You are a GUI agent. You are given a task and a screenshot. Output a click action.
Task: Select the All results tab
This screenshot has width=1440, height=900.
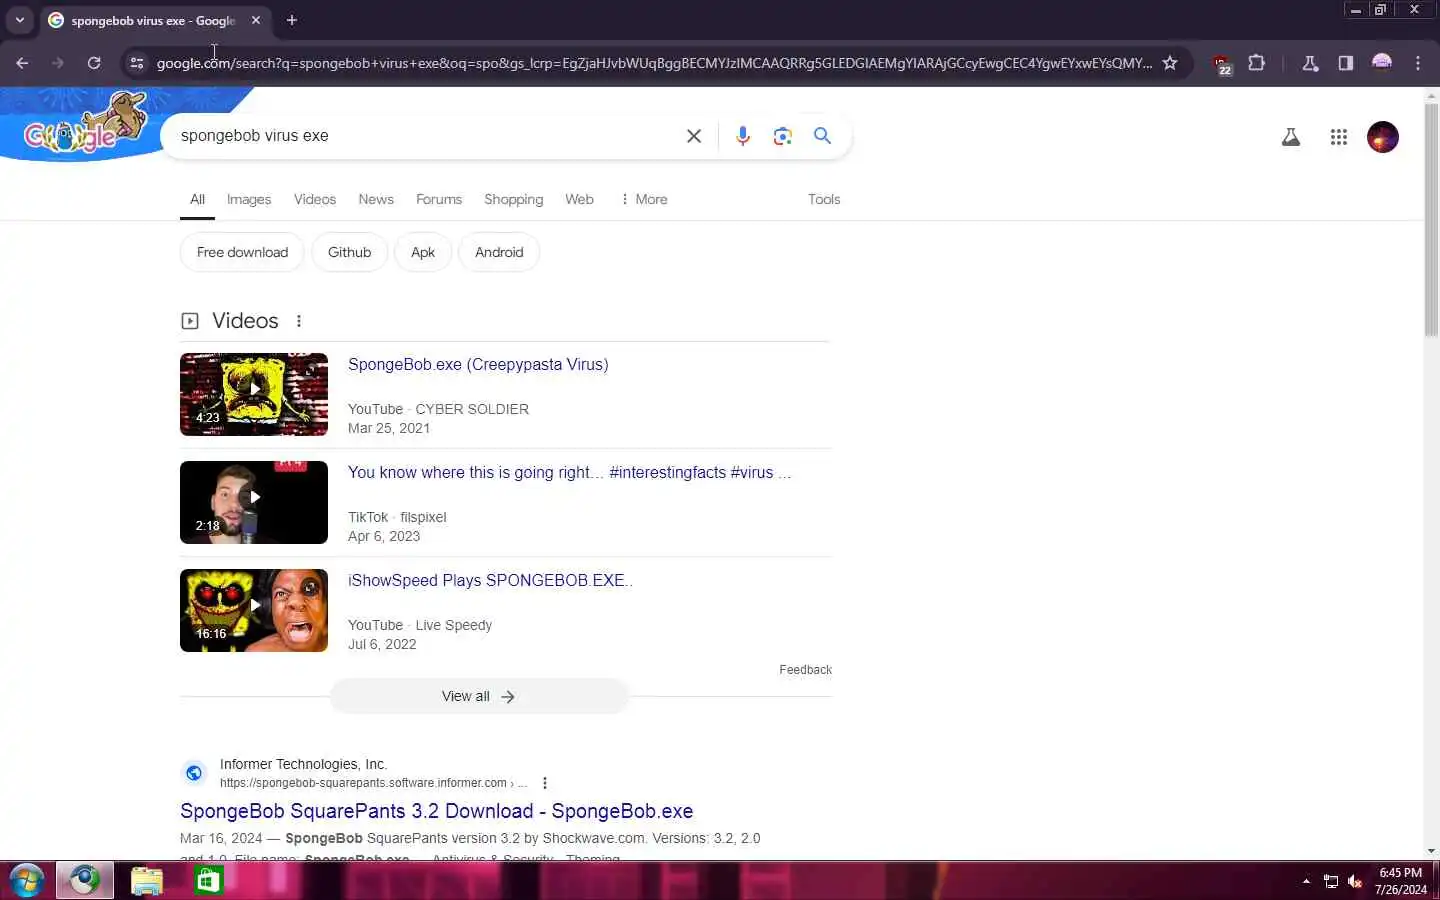tap(197, 199)
